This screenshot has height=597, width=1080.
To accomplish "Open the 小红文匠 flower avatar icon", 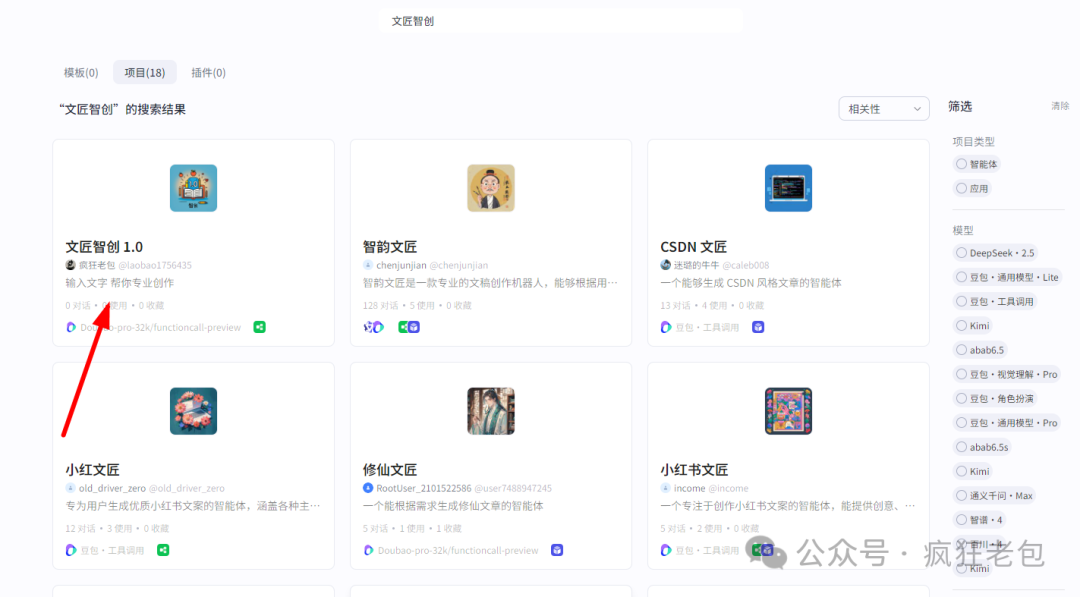I will click(194, 411).
